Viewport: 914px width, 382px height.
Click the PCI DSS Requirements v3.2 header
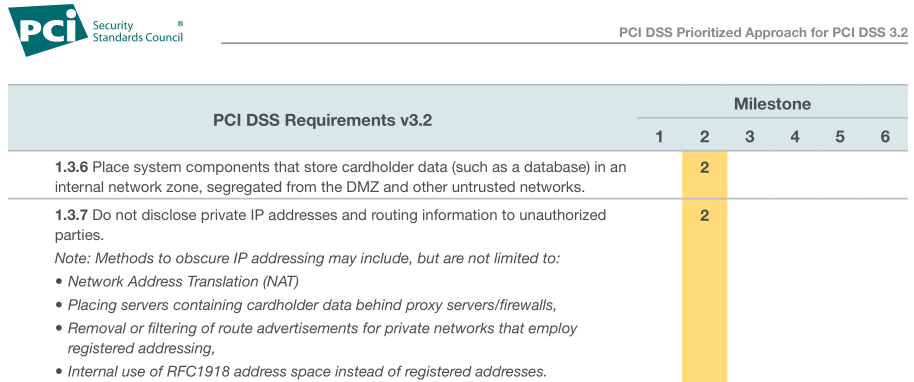pos(322,121)
